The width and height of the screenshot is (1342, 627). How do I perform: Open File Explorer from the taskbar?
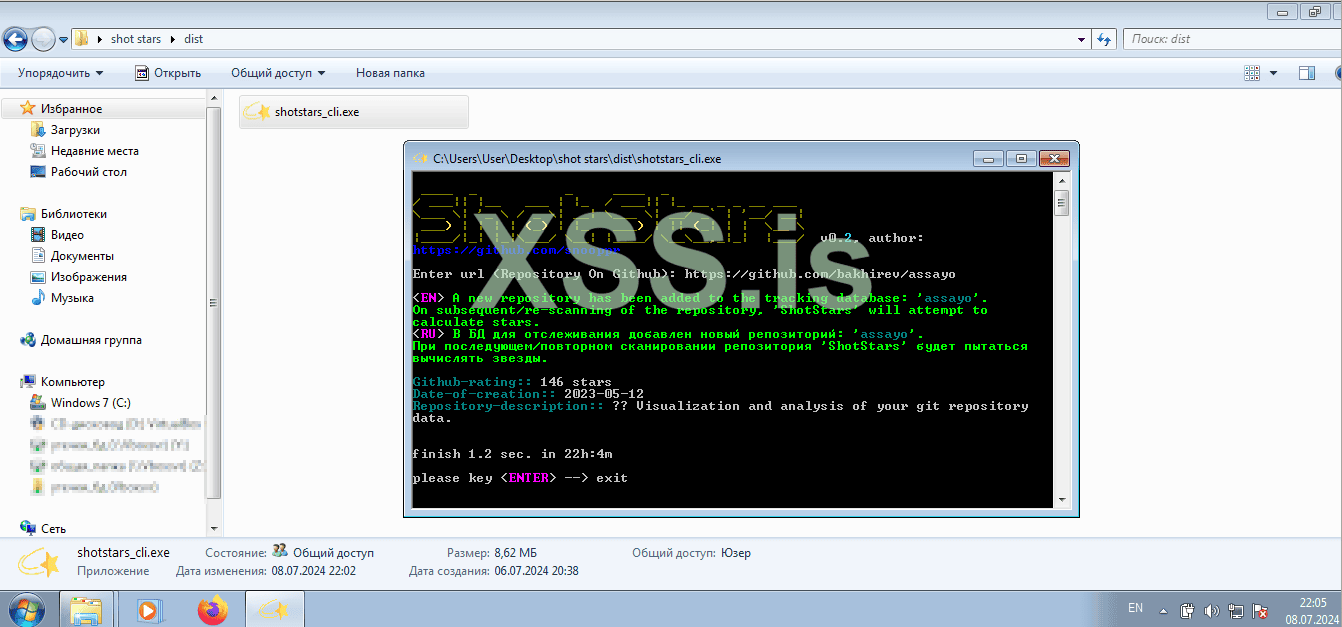point(86,609)
